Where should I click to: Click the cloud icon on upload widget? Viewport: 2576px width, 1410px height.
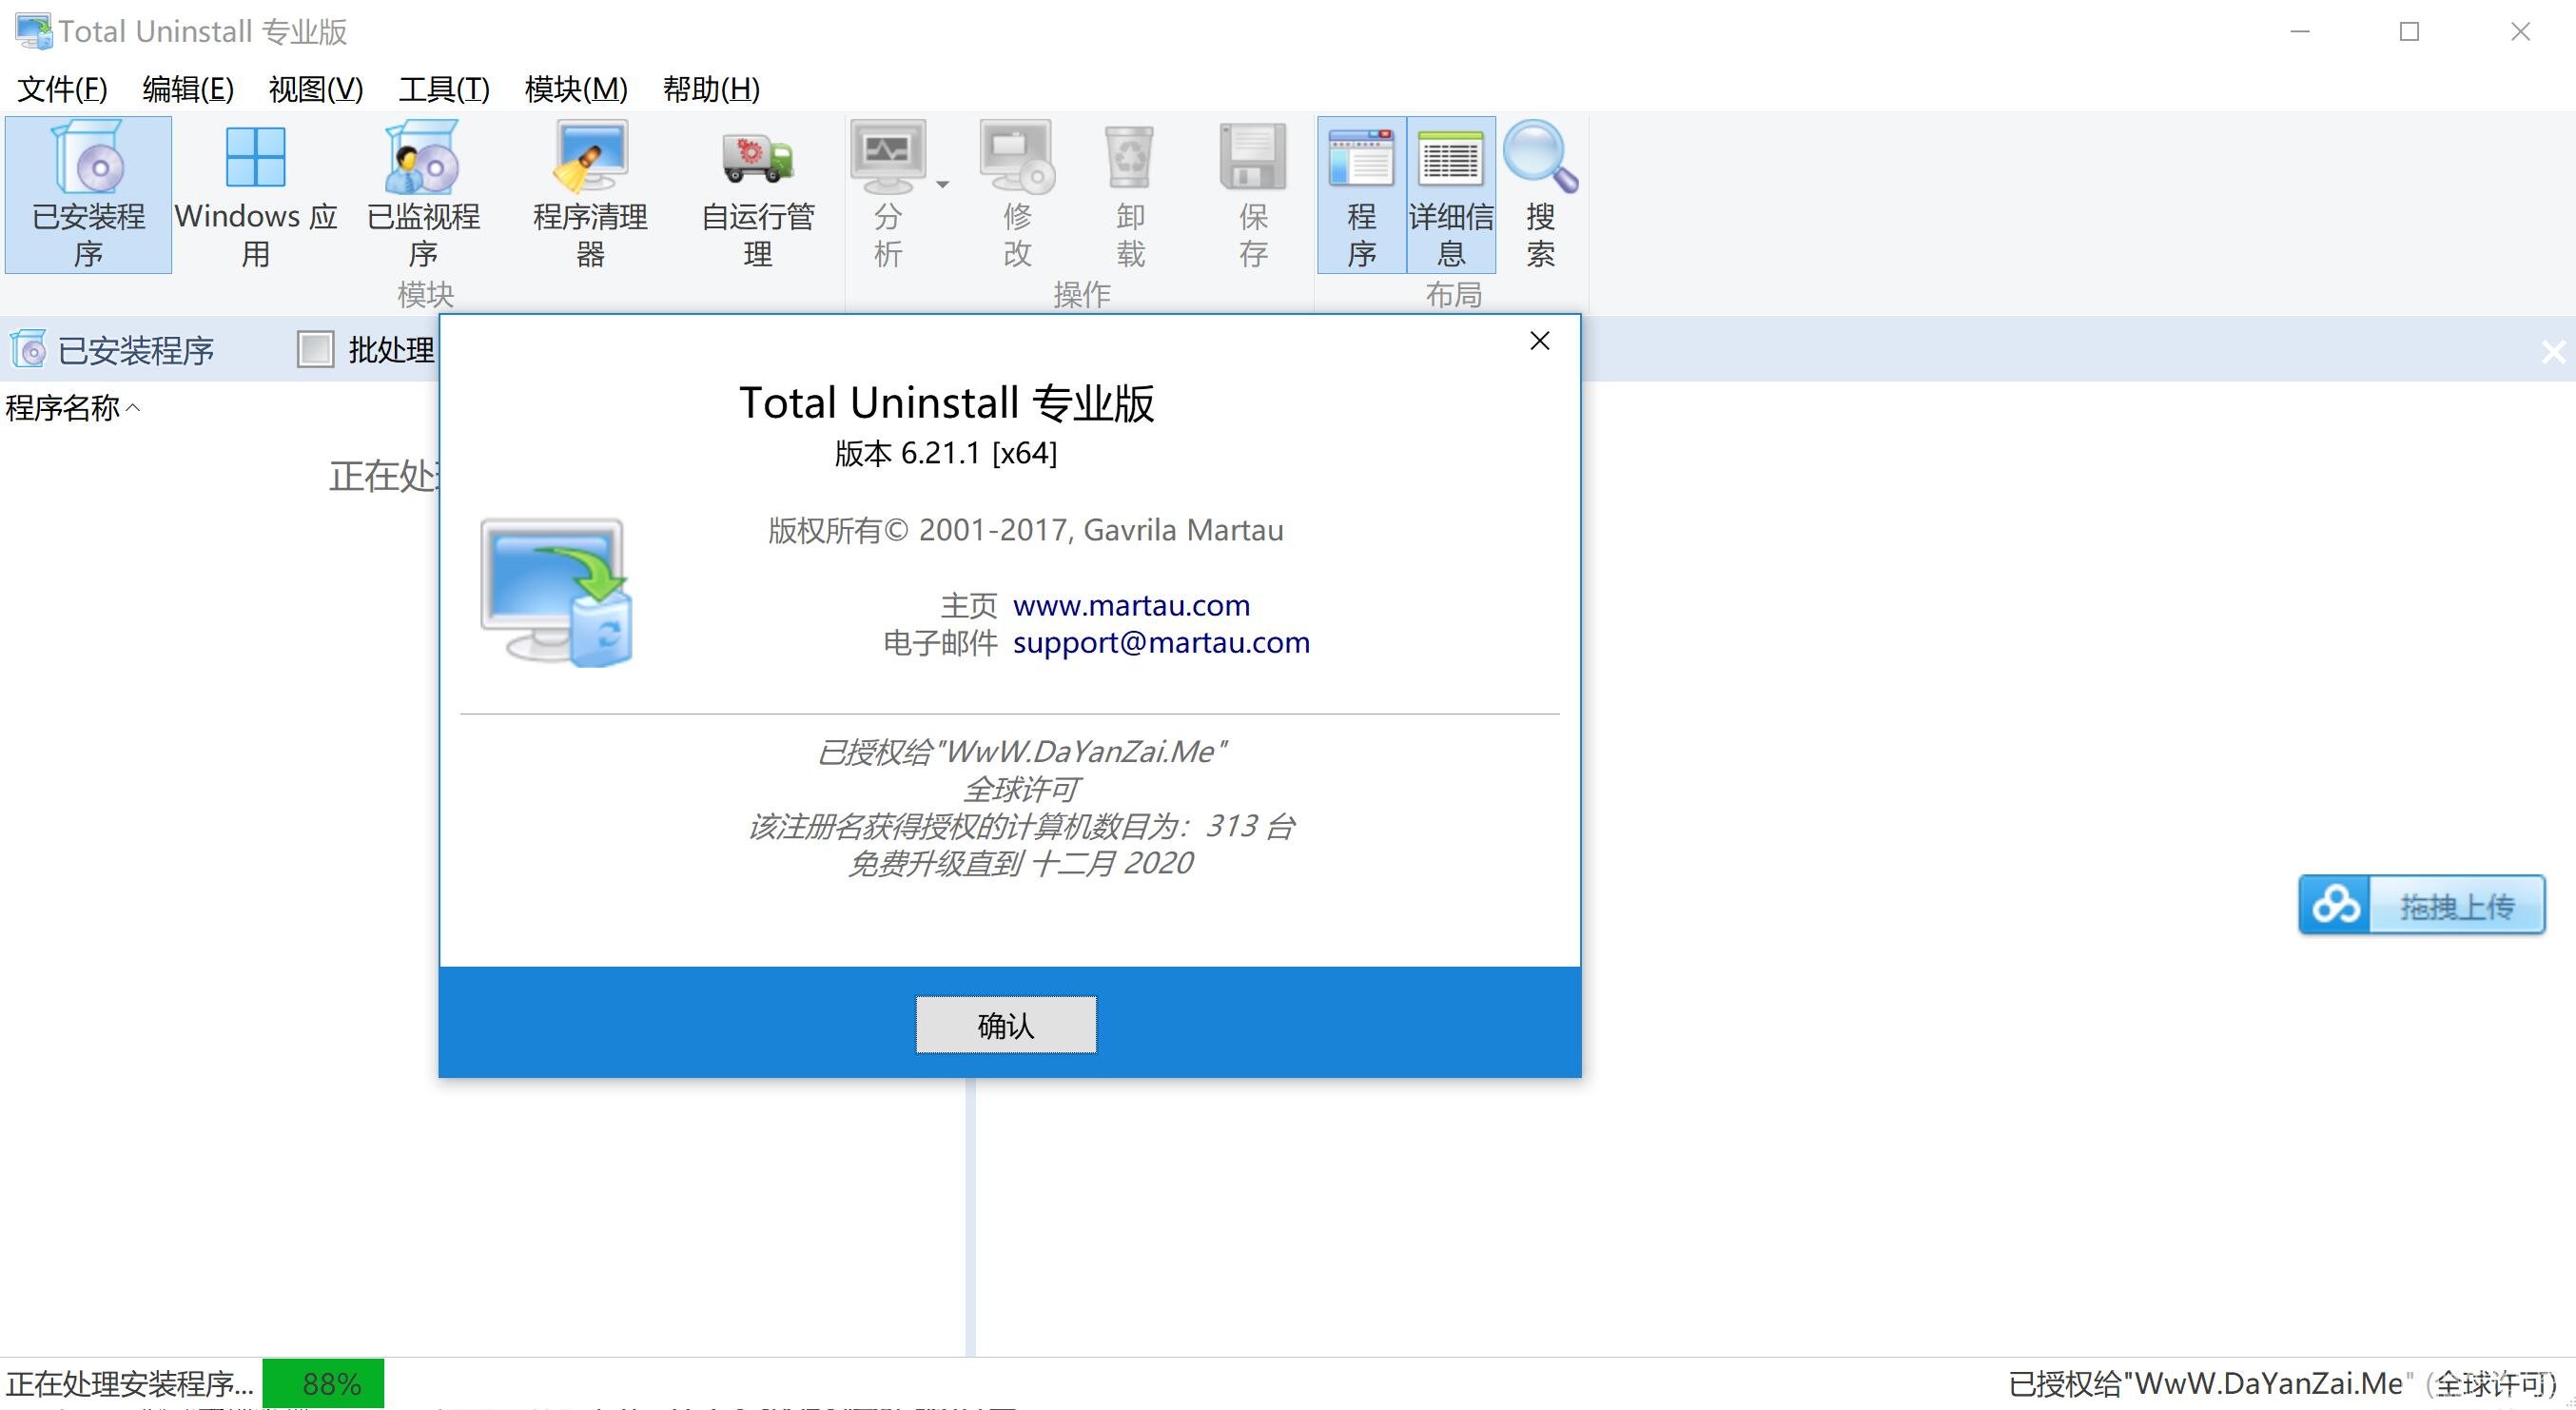2336,905
